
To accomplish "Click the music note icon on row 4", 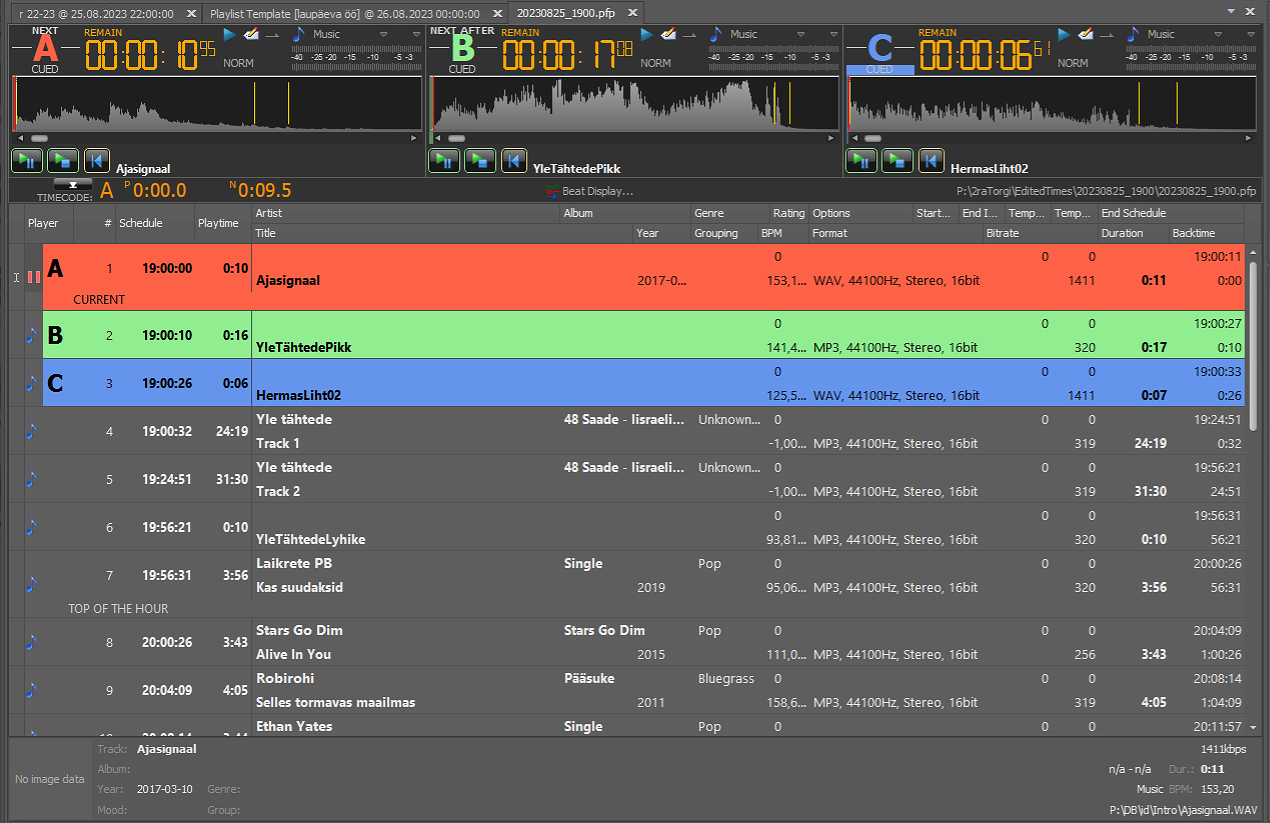I will 31,431.
